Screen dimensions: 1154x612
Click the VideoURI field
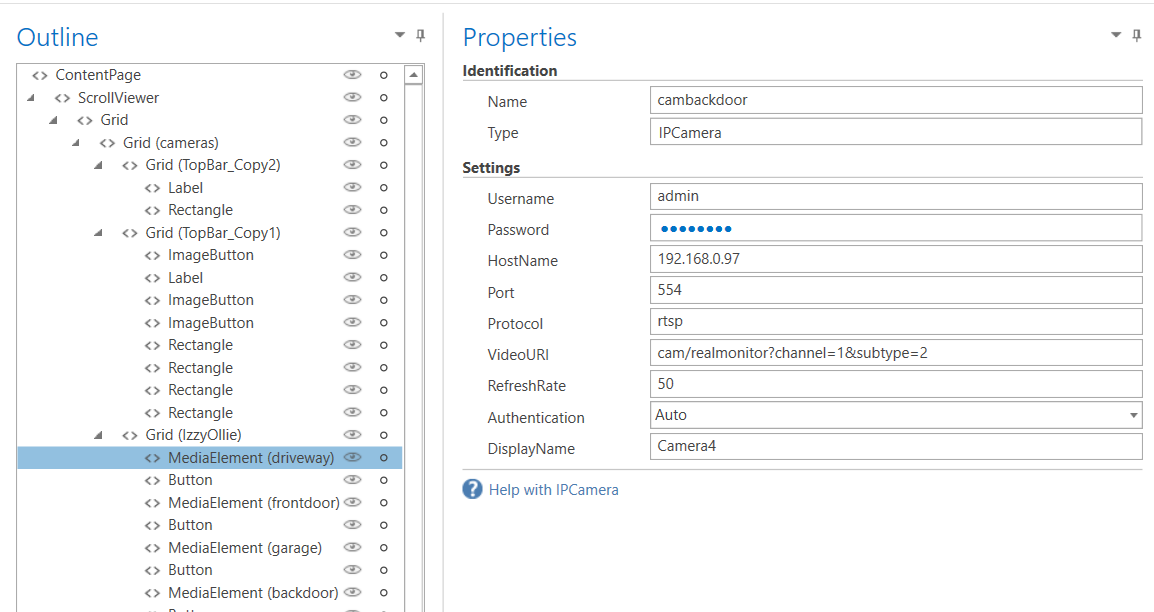[896, 353]
